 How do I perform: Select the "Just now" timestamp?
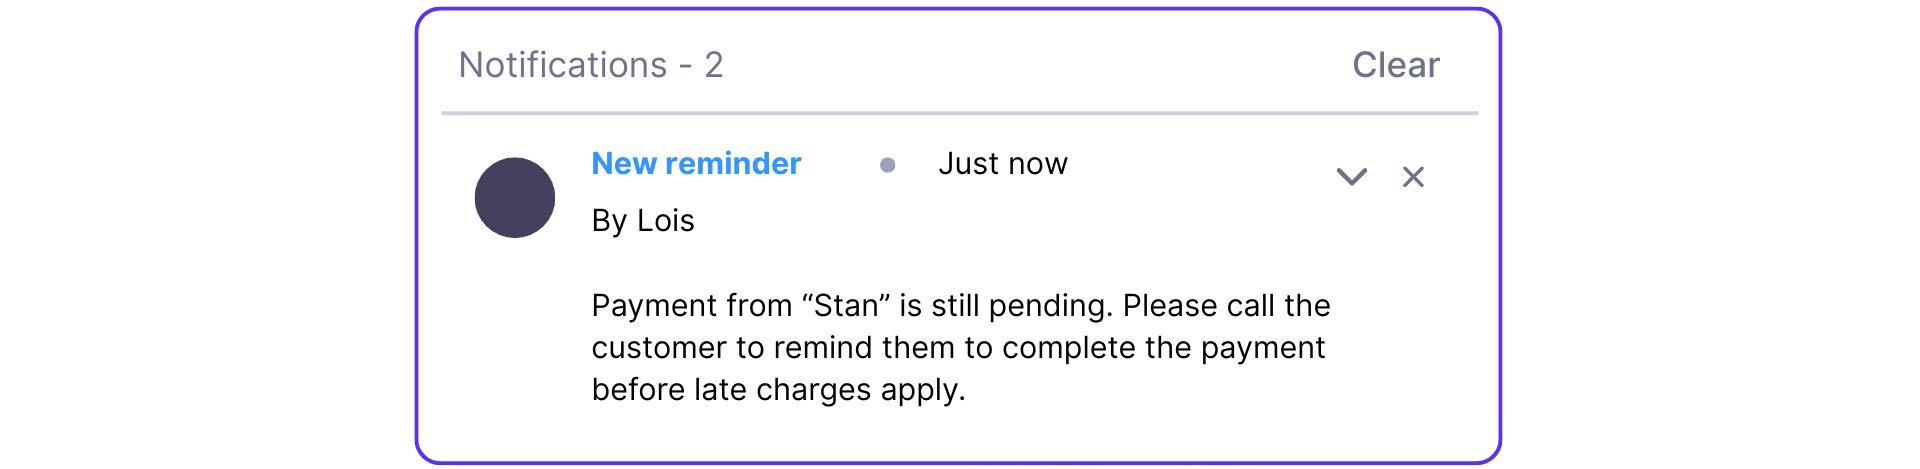pyautogui.click(x=1002, y=163)
